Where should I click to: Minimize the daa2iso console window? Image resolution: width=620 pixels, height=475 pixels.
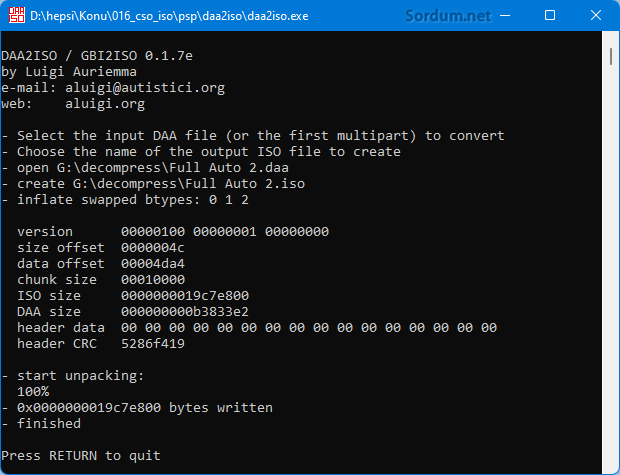click(505, 15)
